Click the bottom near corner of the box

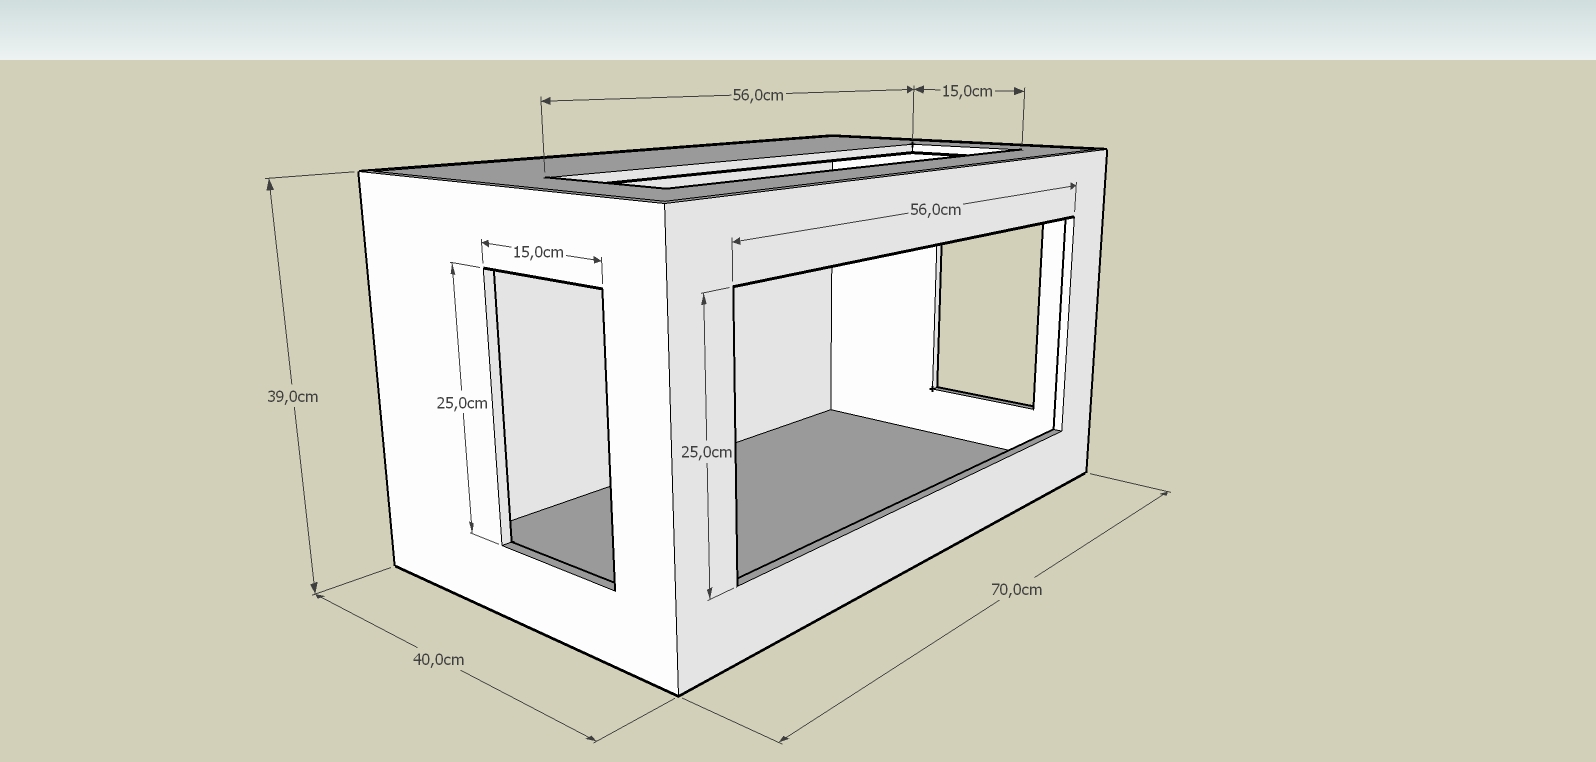[679, 694]
